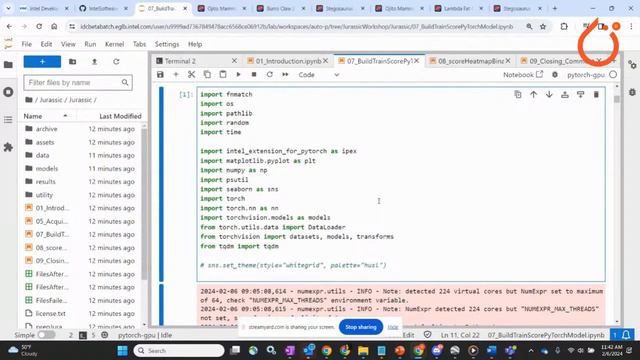Open the Settings menu
This screenshot has width=640, height=360.
tap(167, 44)
